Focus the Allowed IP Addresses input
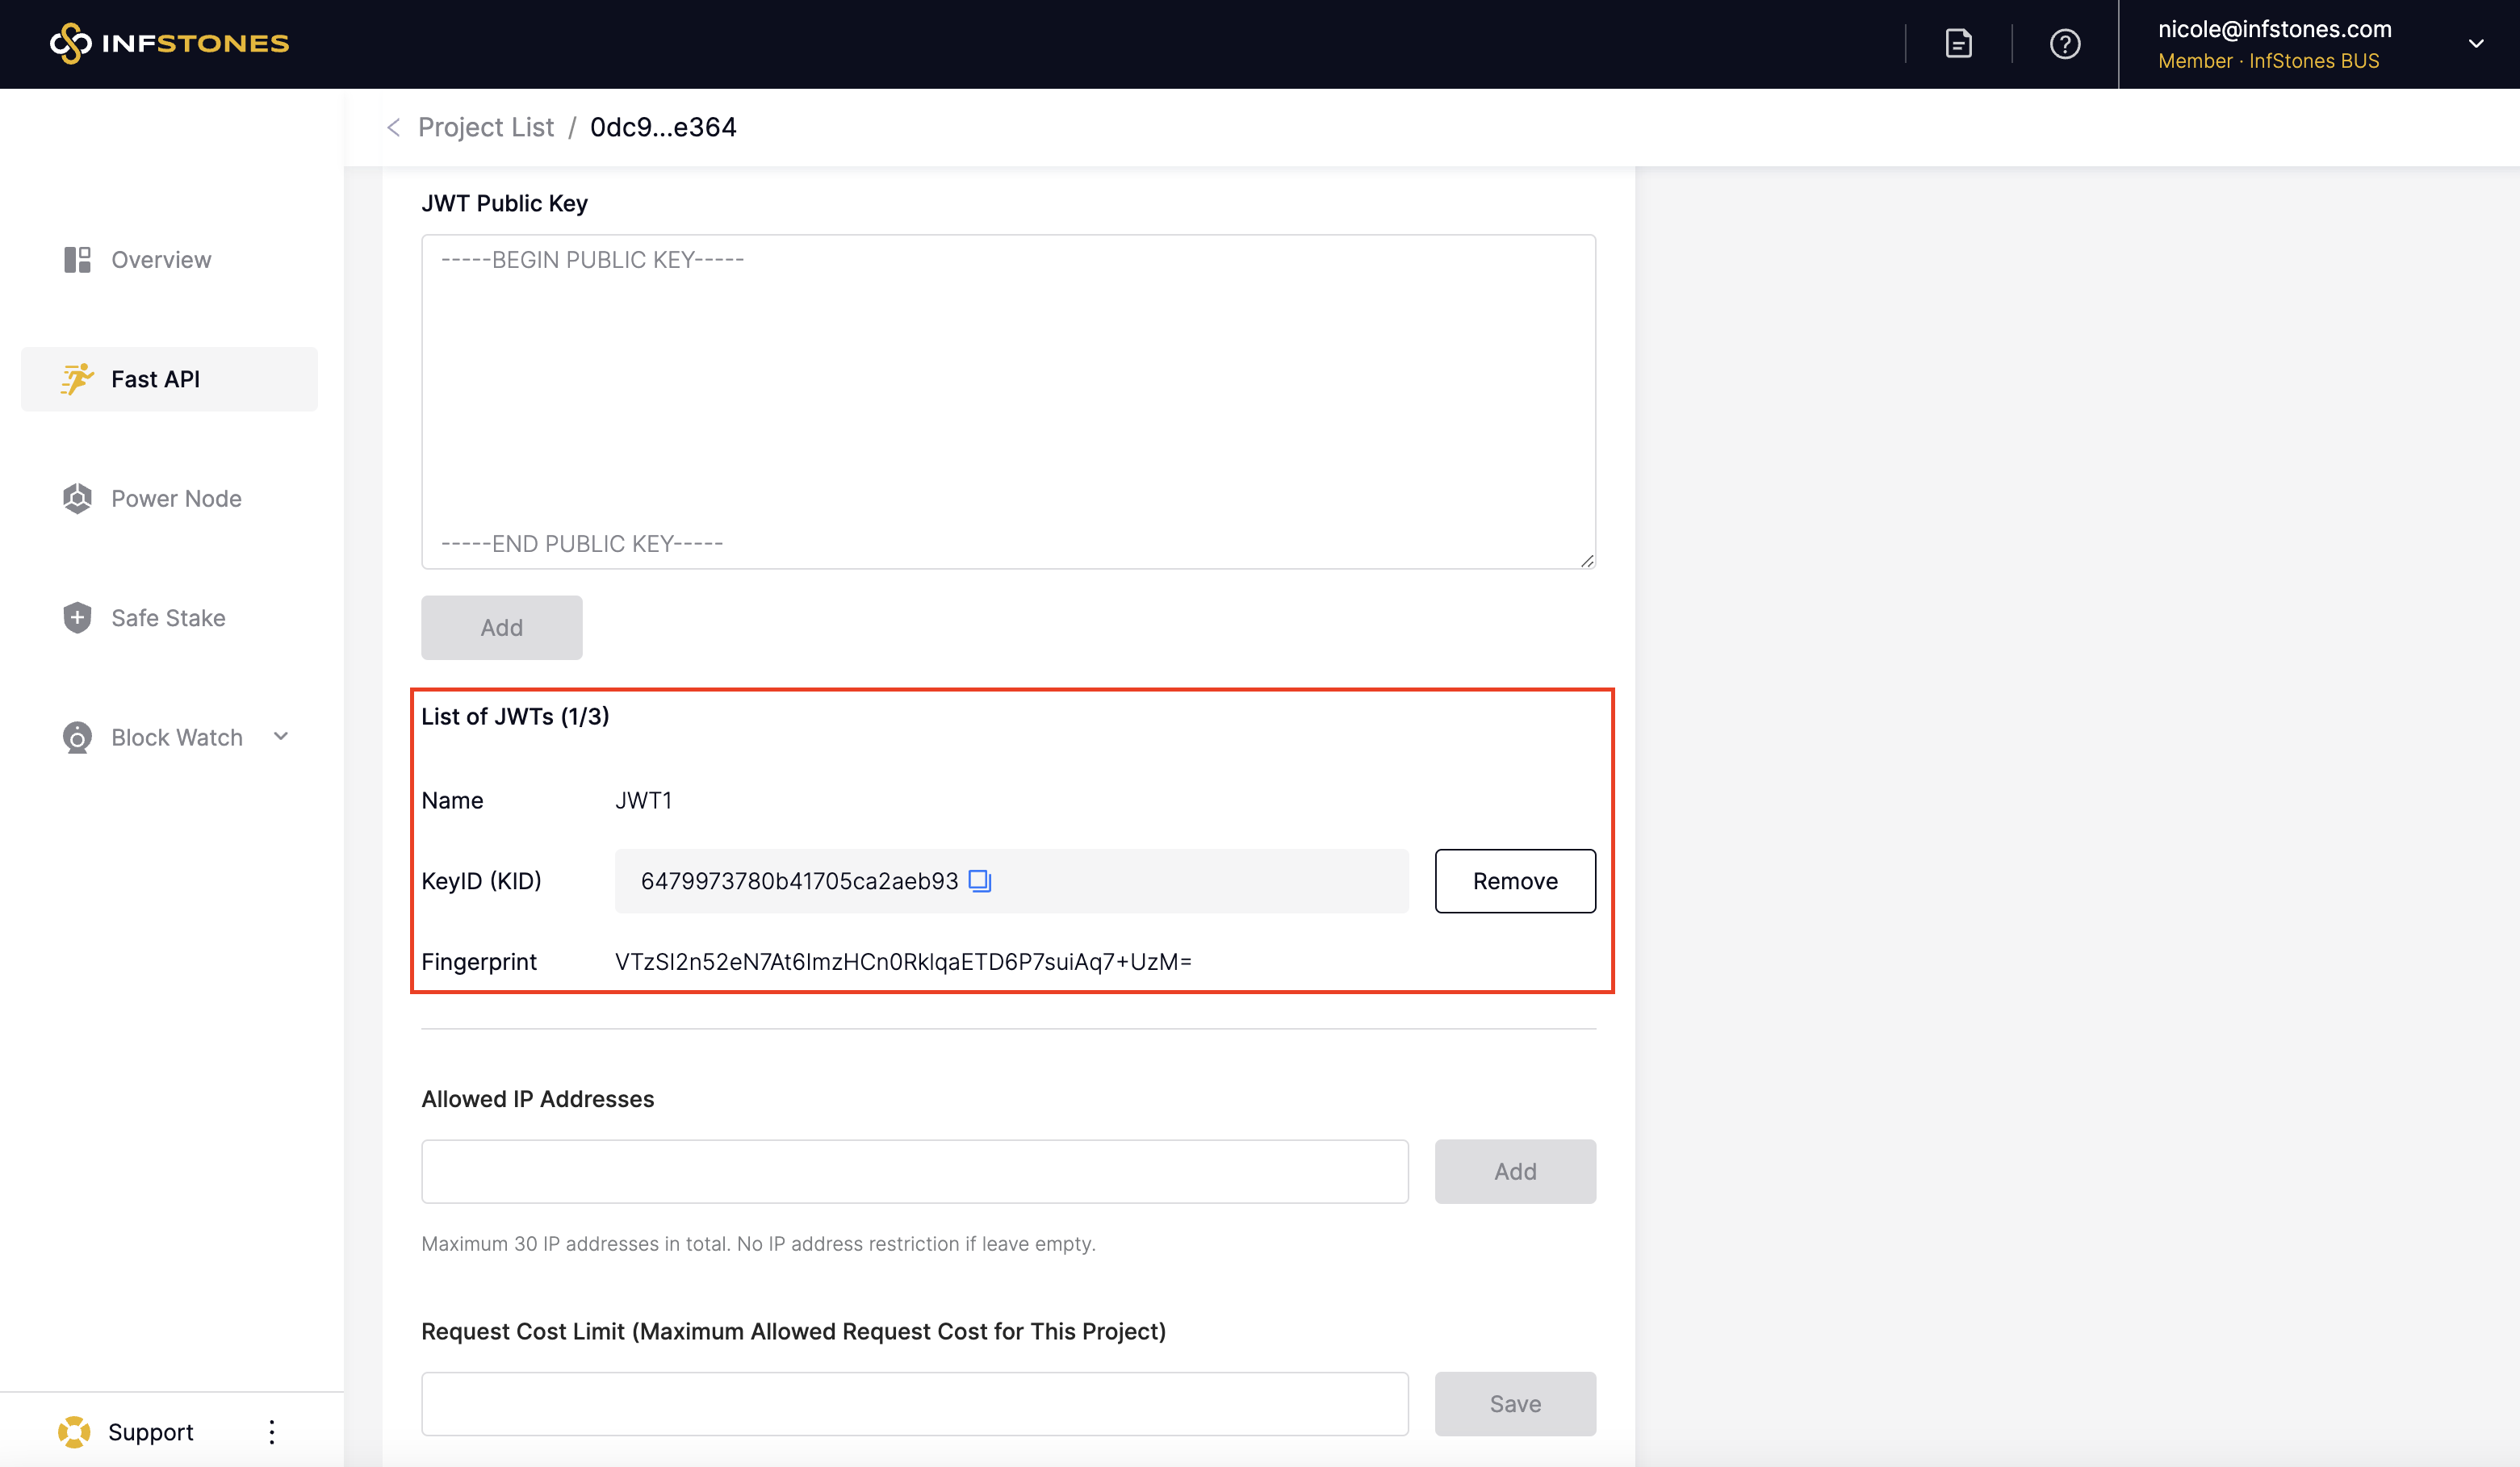Viewport: 2520px width, 1467px height. pos(914,1170)
